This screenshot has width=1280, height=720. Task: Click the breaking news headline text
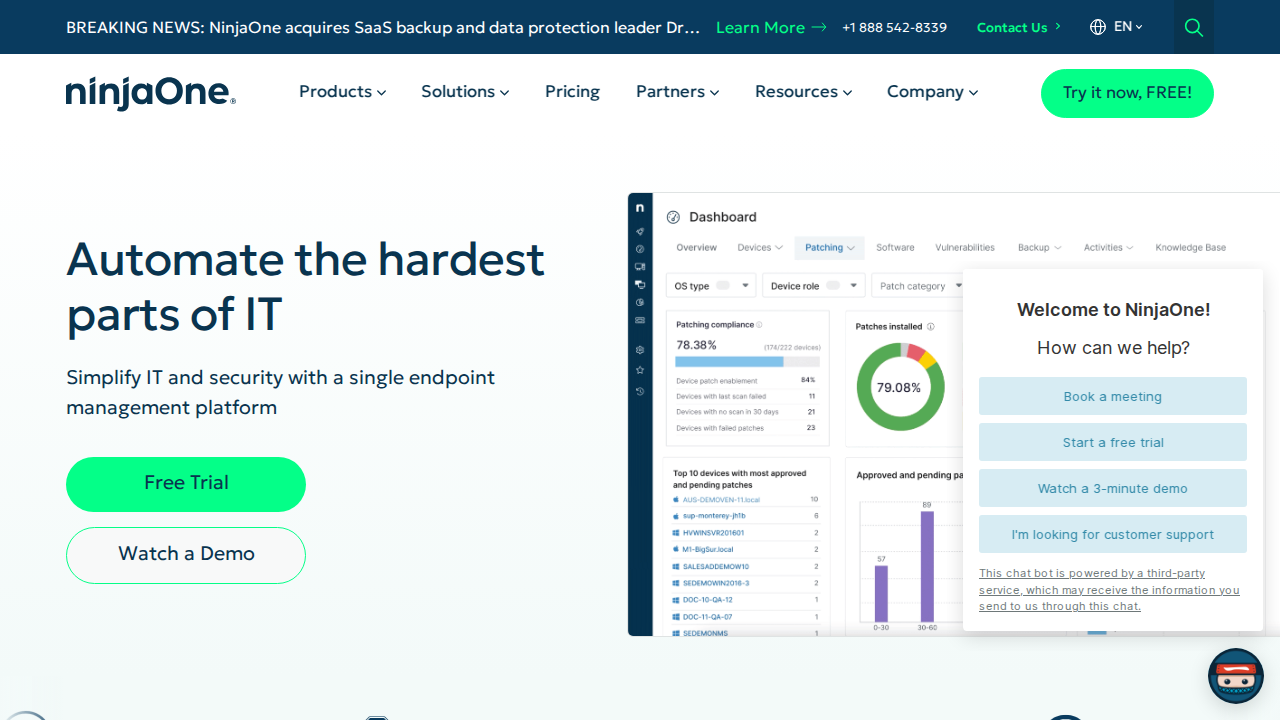point(383,28)
